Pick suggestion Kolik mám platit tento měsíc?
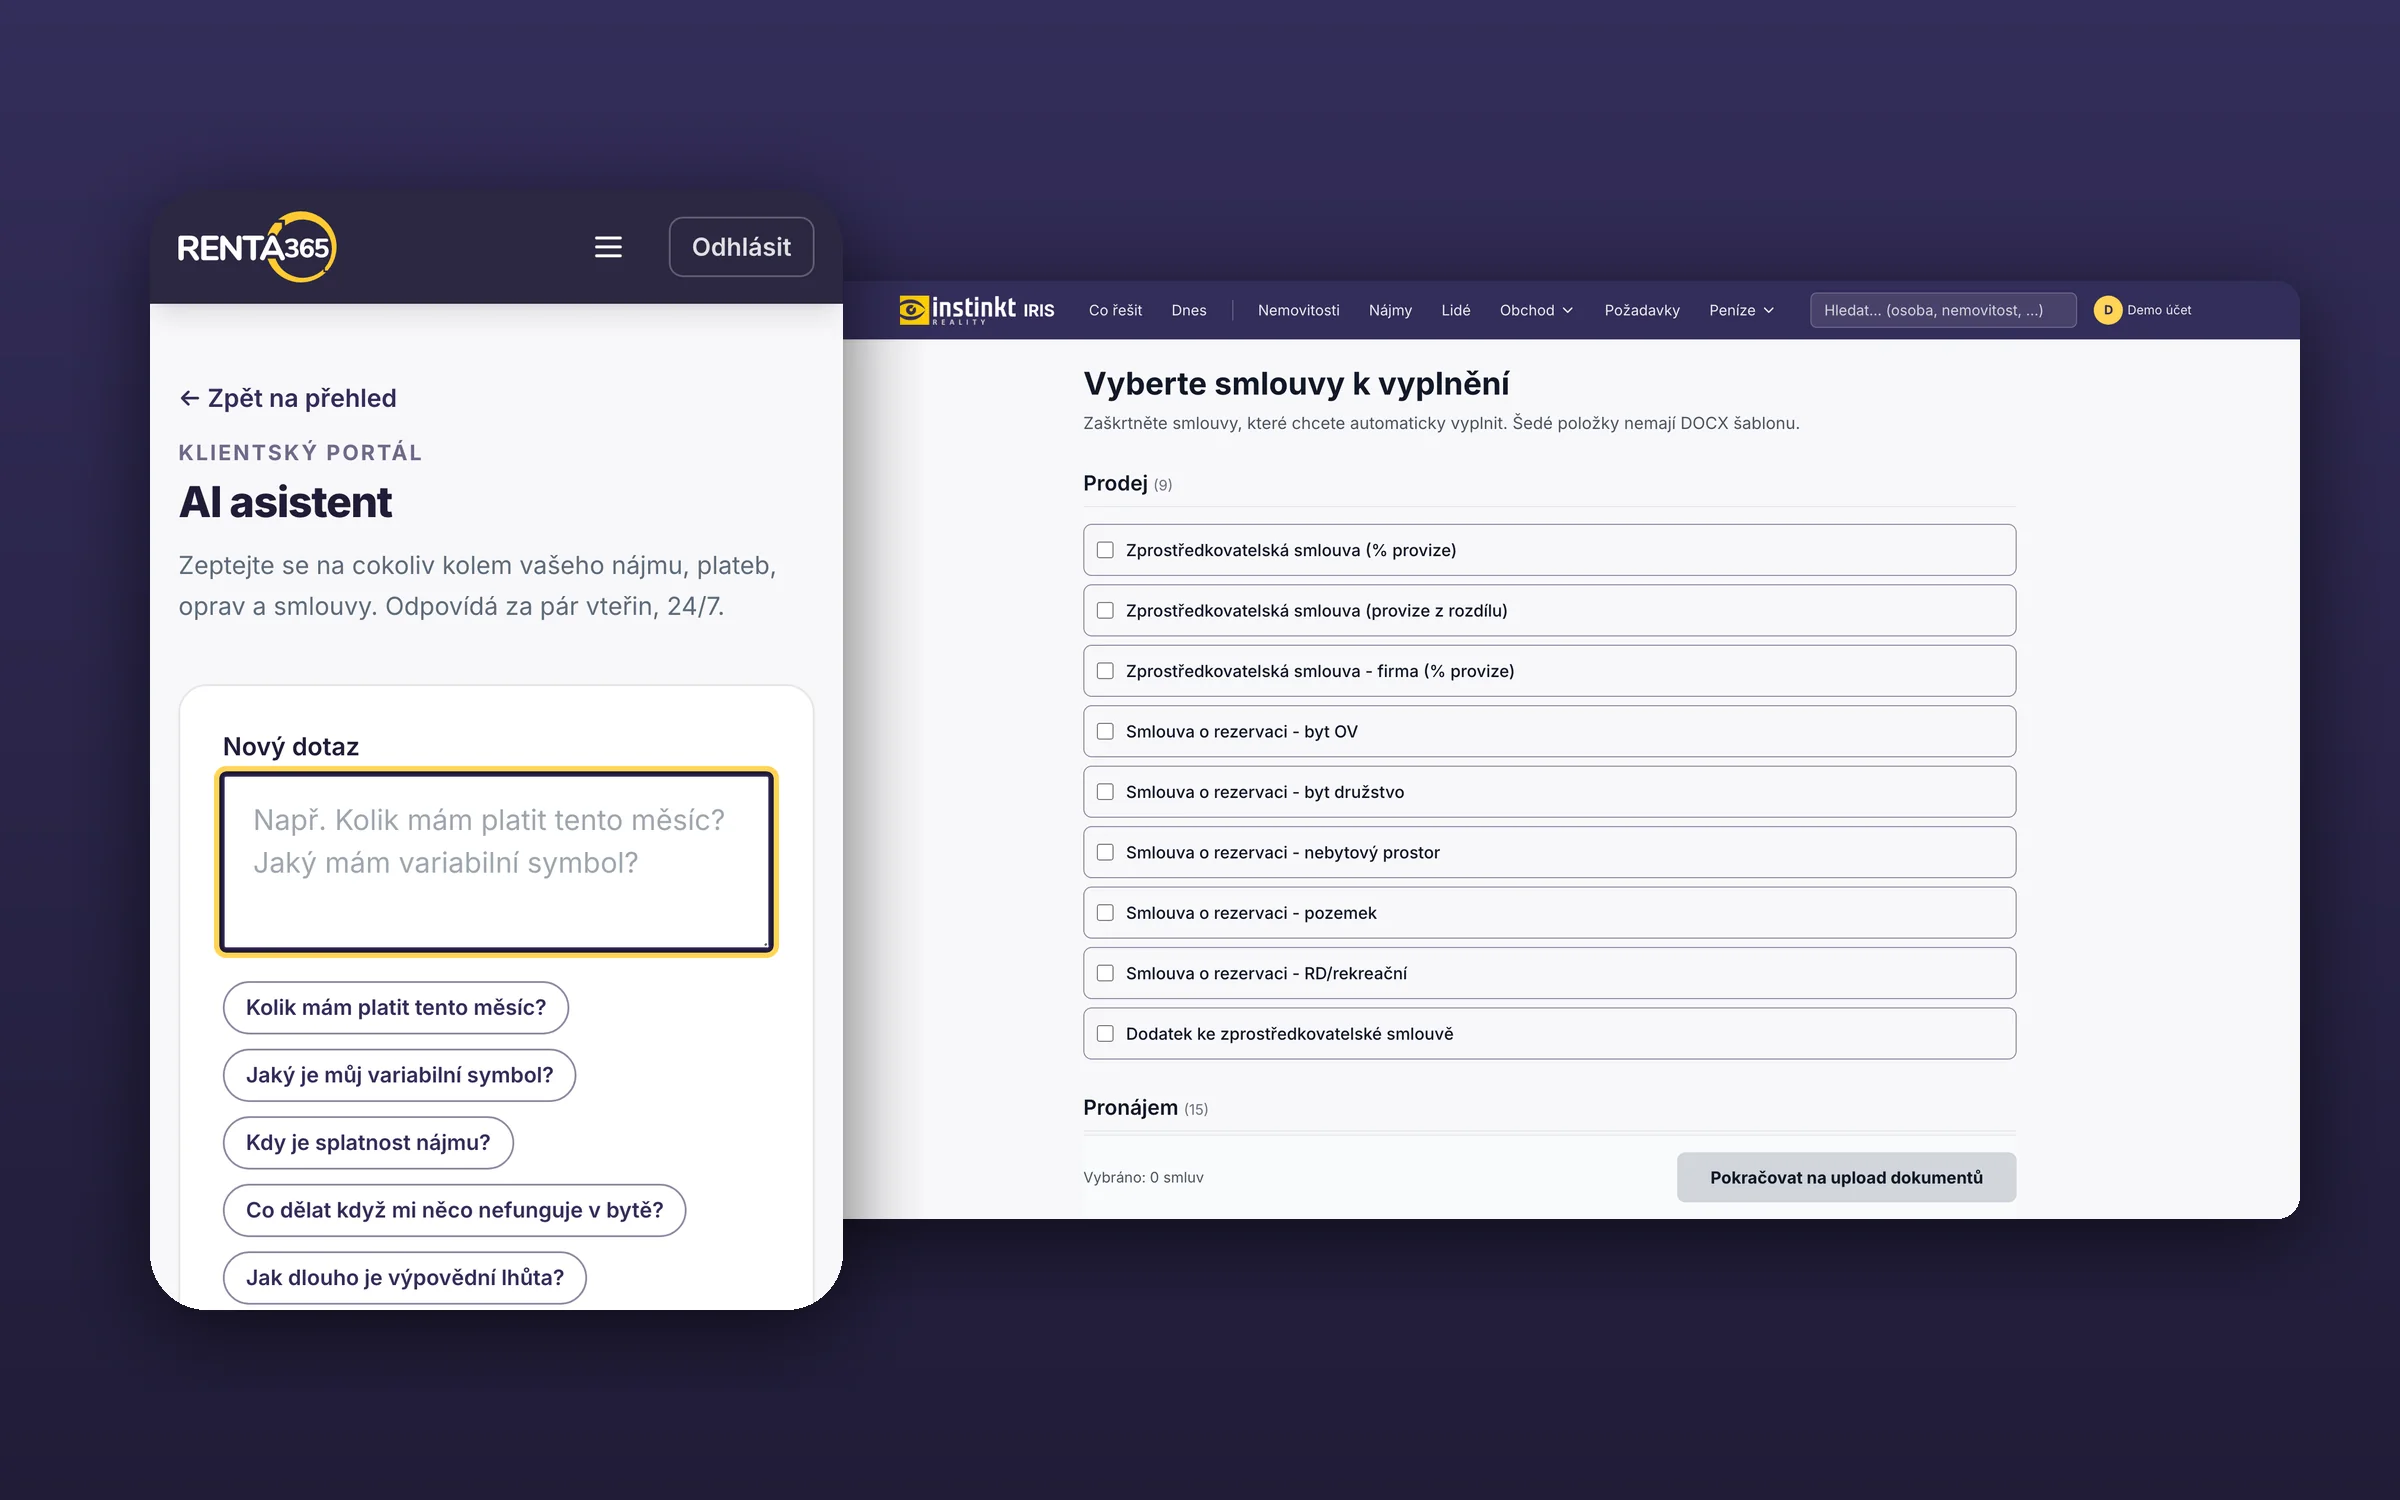The image size is (2400, 1500). (396, 1007)
